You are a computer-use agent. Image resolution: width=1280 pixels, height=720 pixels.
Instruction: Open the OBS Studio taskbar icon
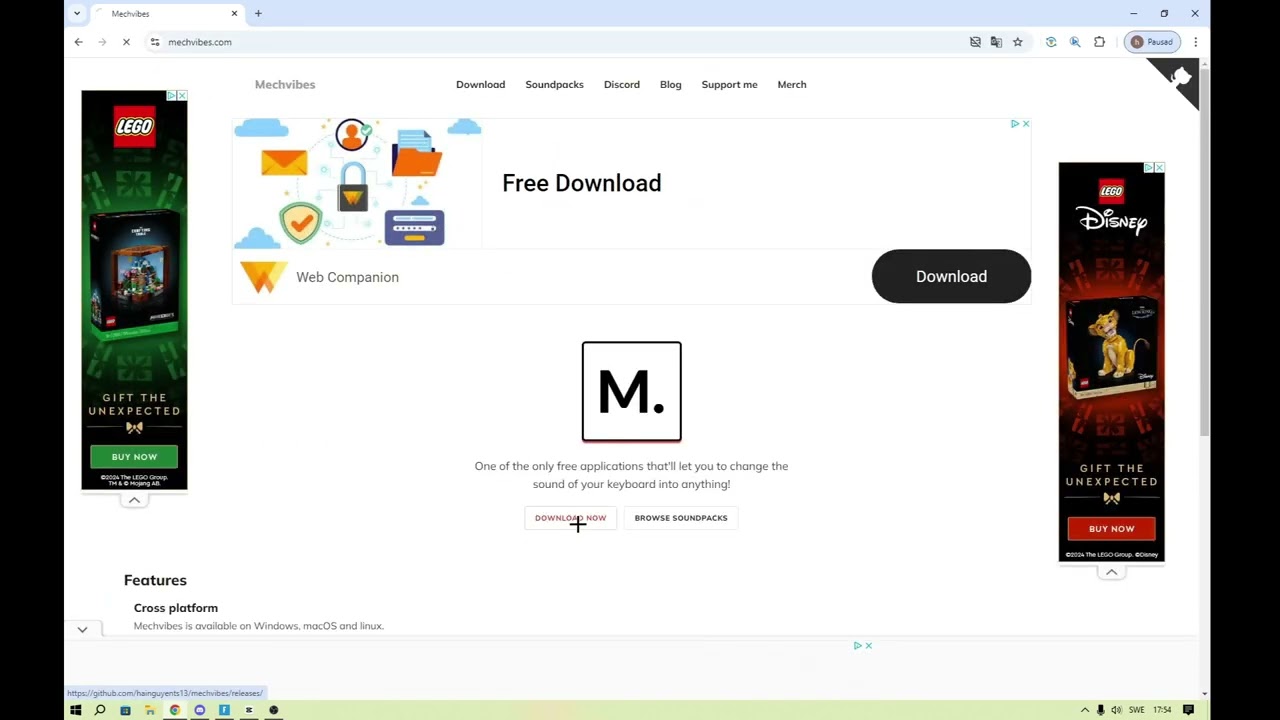273,710
